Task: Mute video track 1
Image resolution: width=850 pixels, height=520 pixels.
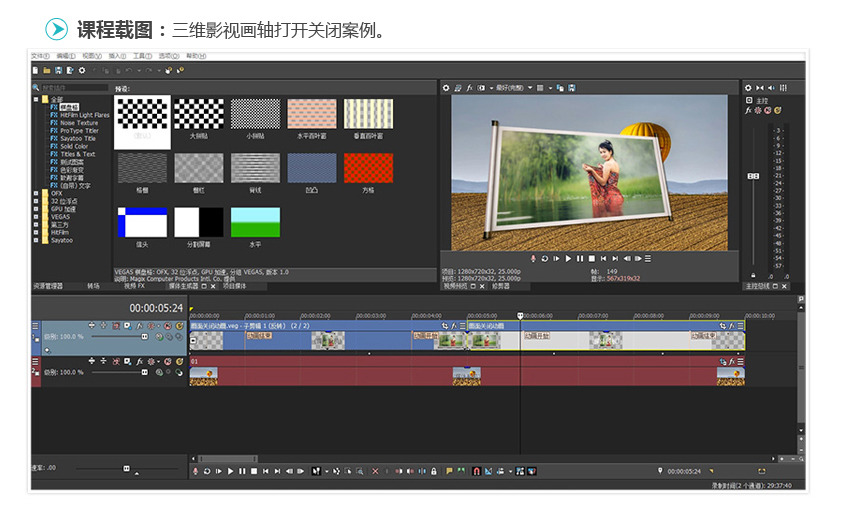Action: [x=168, y=326]
